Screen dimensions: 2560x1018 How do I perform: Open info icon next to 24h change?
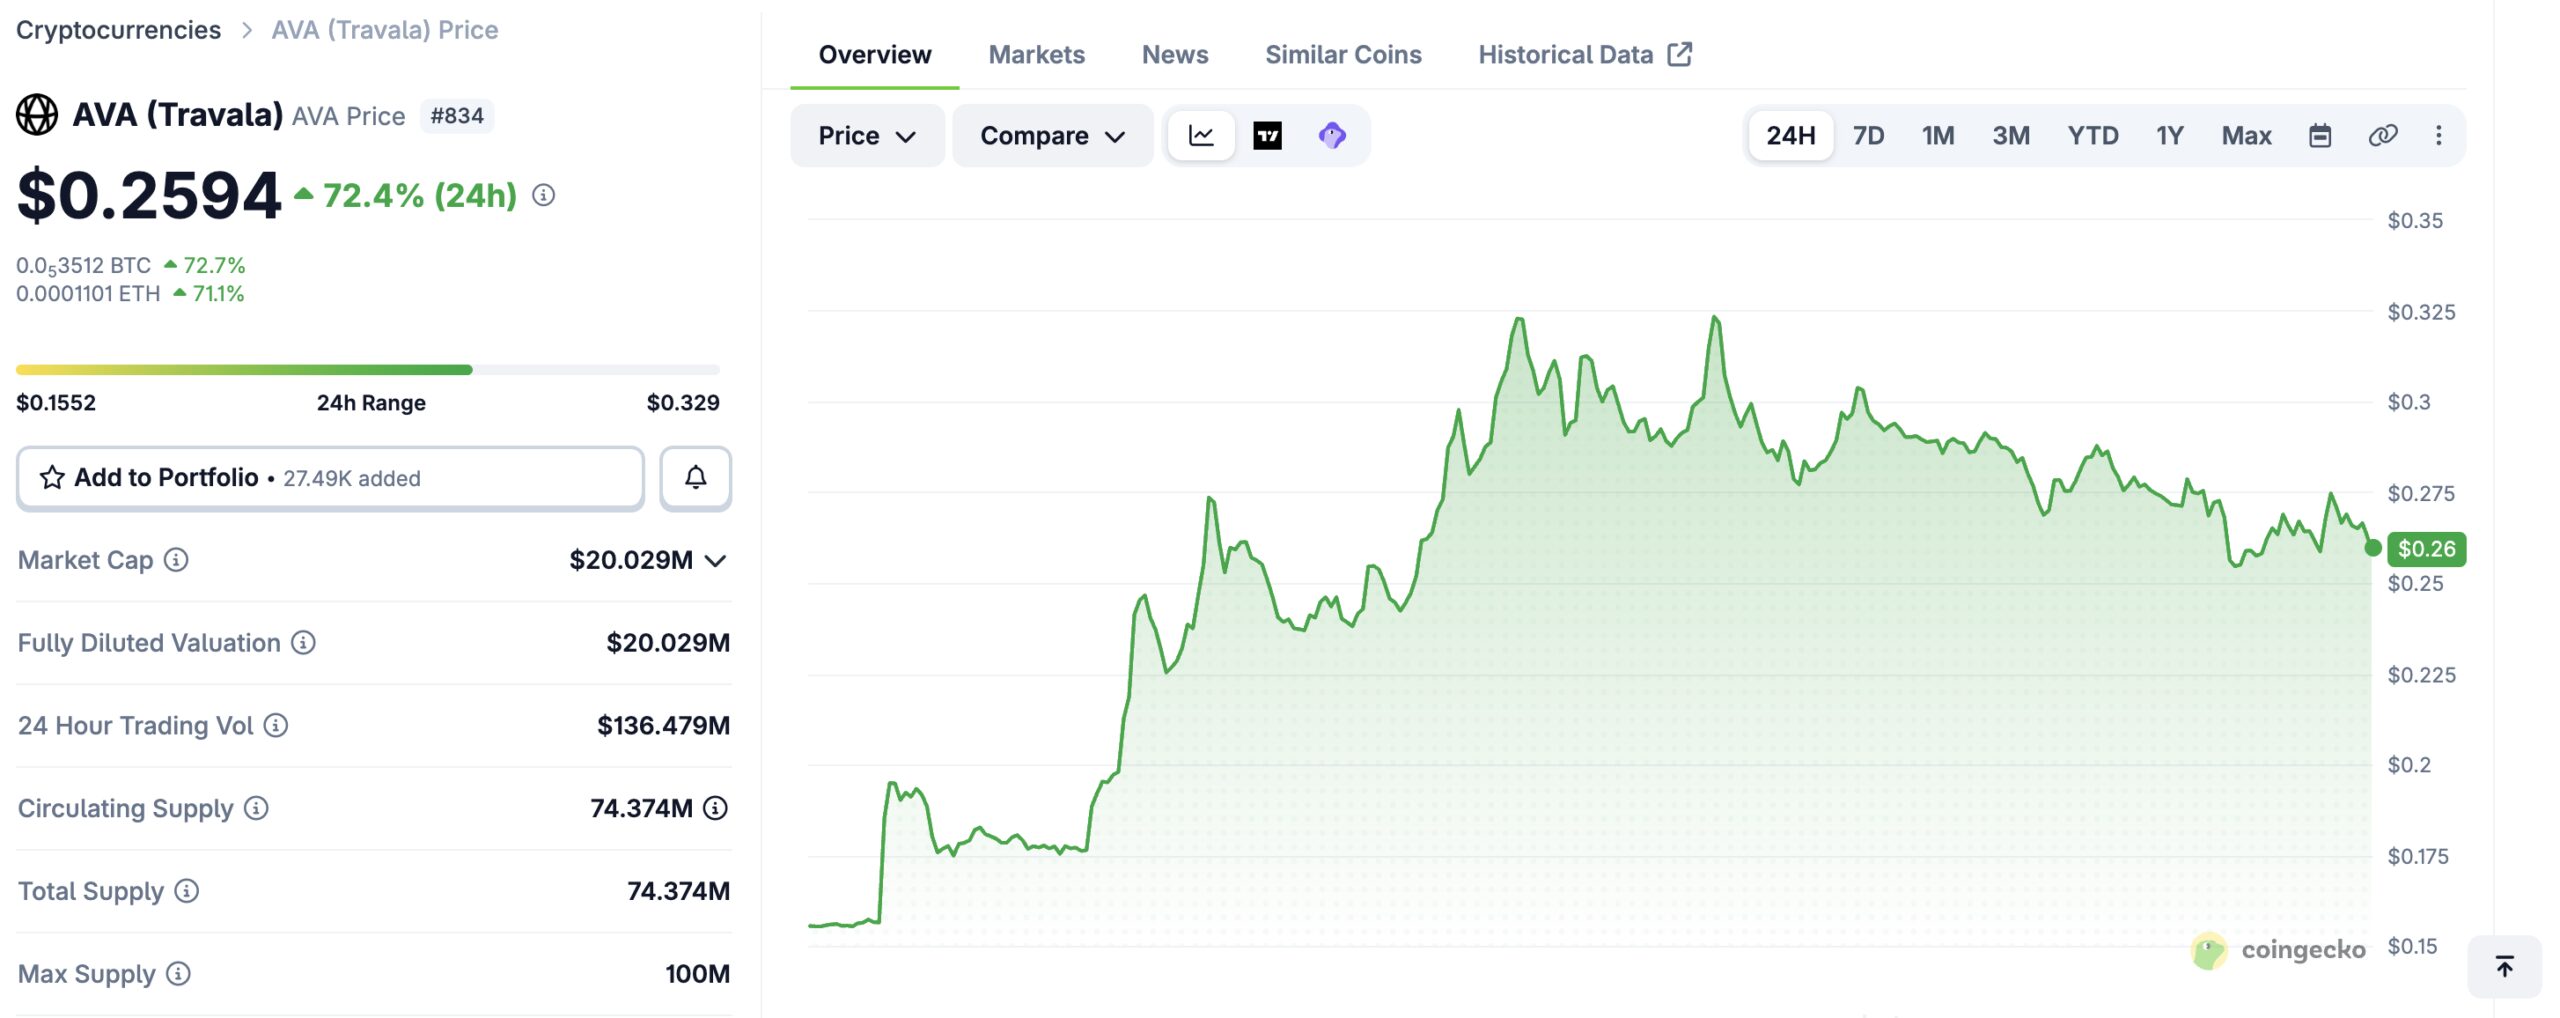(543, 195)
